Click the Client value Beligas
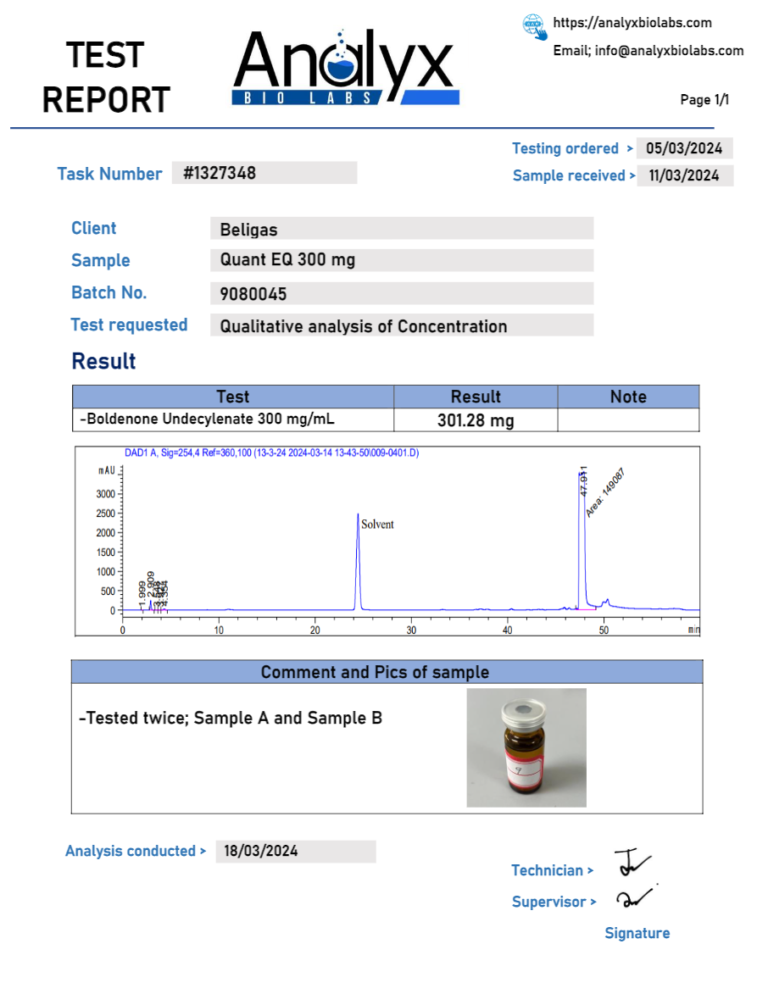This screenshot has height=994, width=768. tap(402, 229)
